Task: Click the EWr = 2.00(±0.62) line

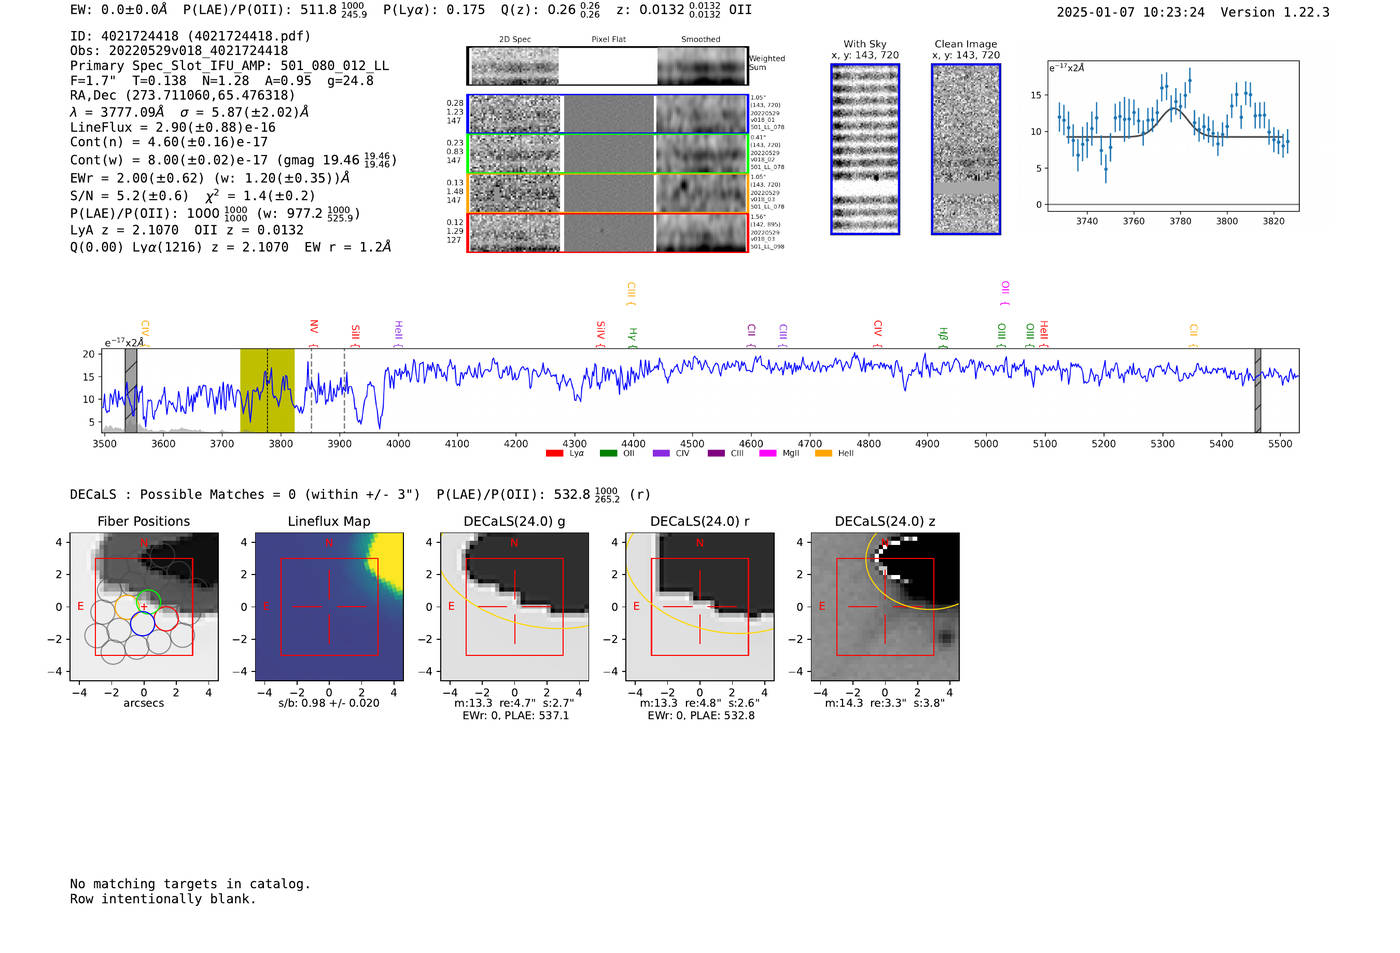Action: click(211, 178)
